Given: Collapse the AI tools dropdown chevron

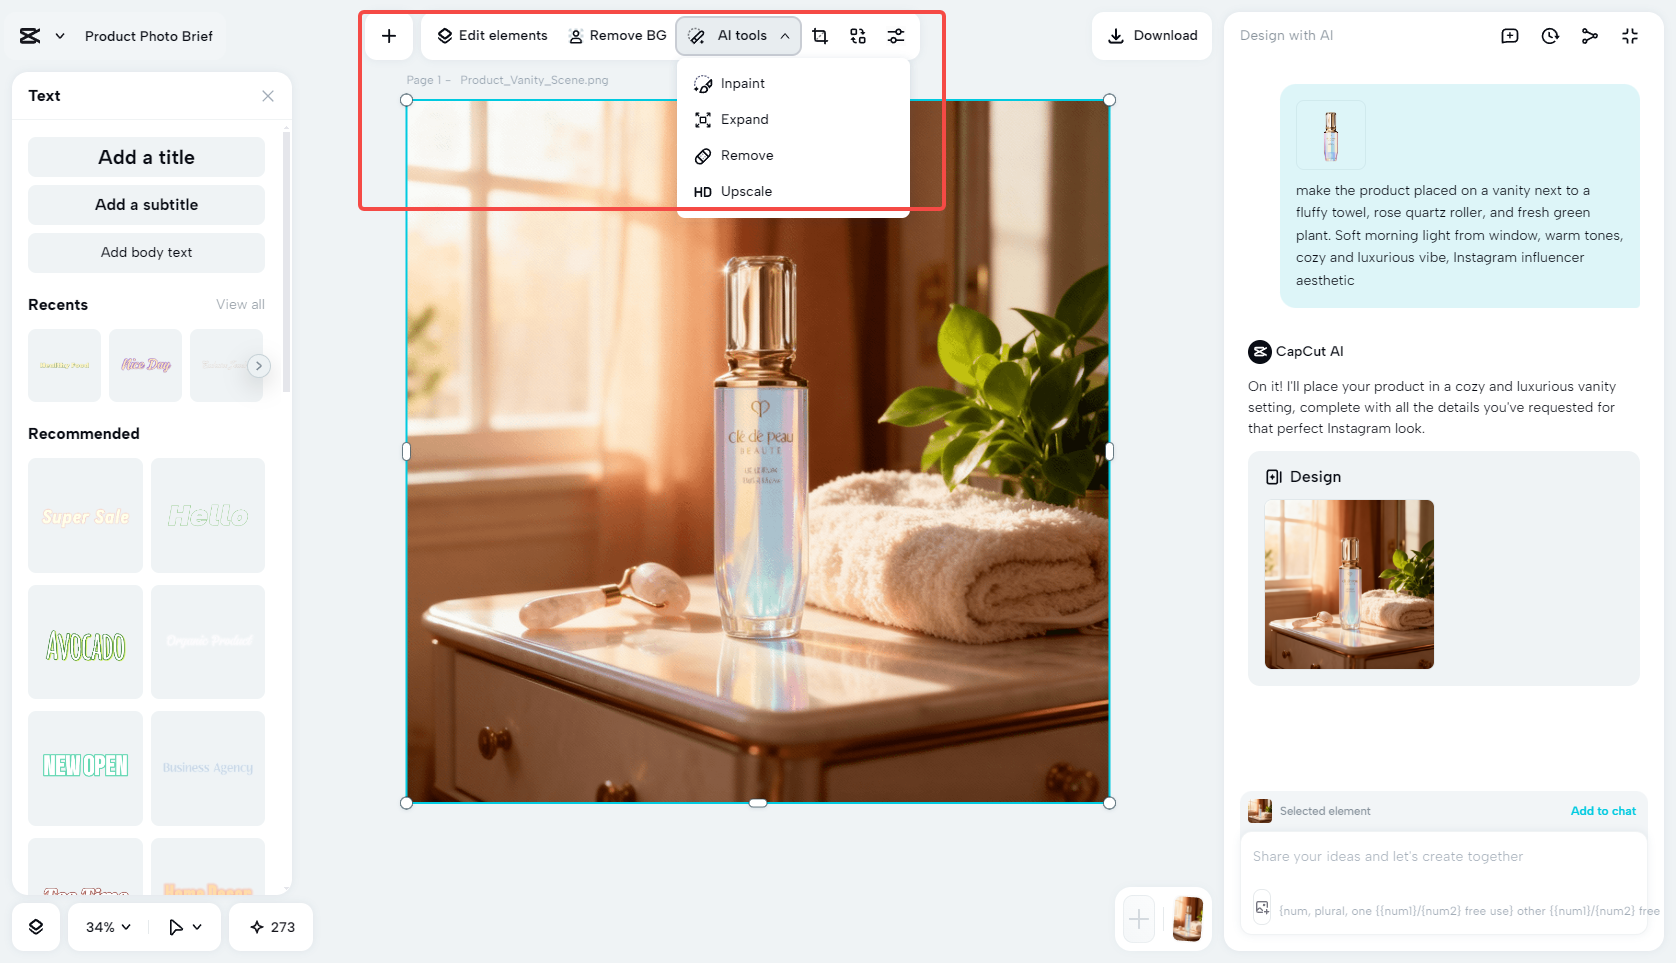Looking at the screenshot, I should pyautogui.click(x=786, y=35).
